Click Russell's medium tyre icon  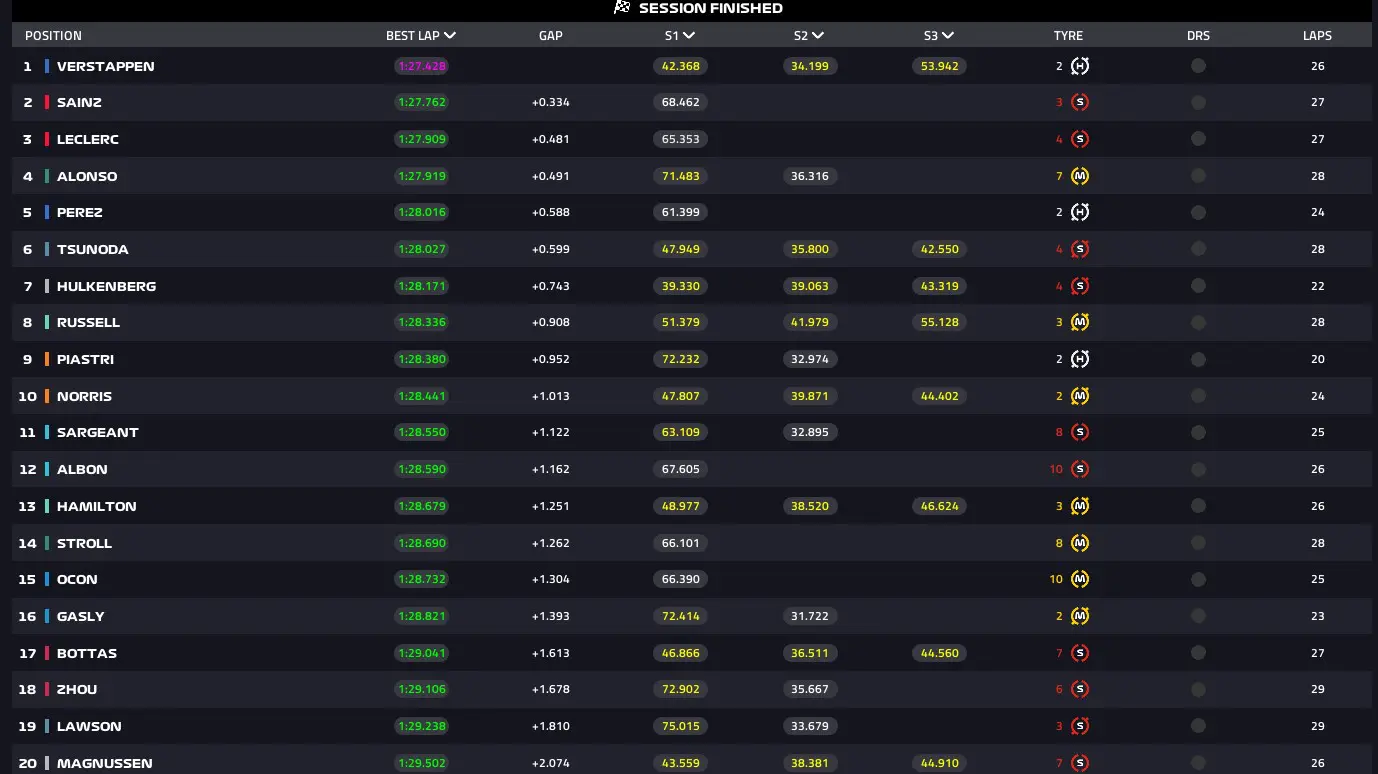[x=1080, y=322]
